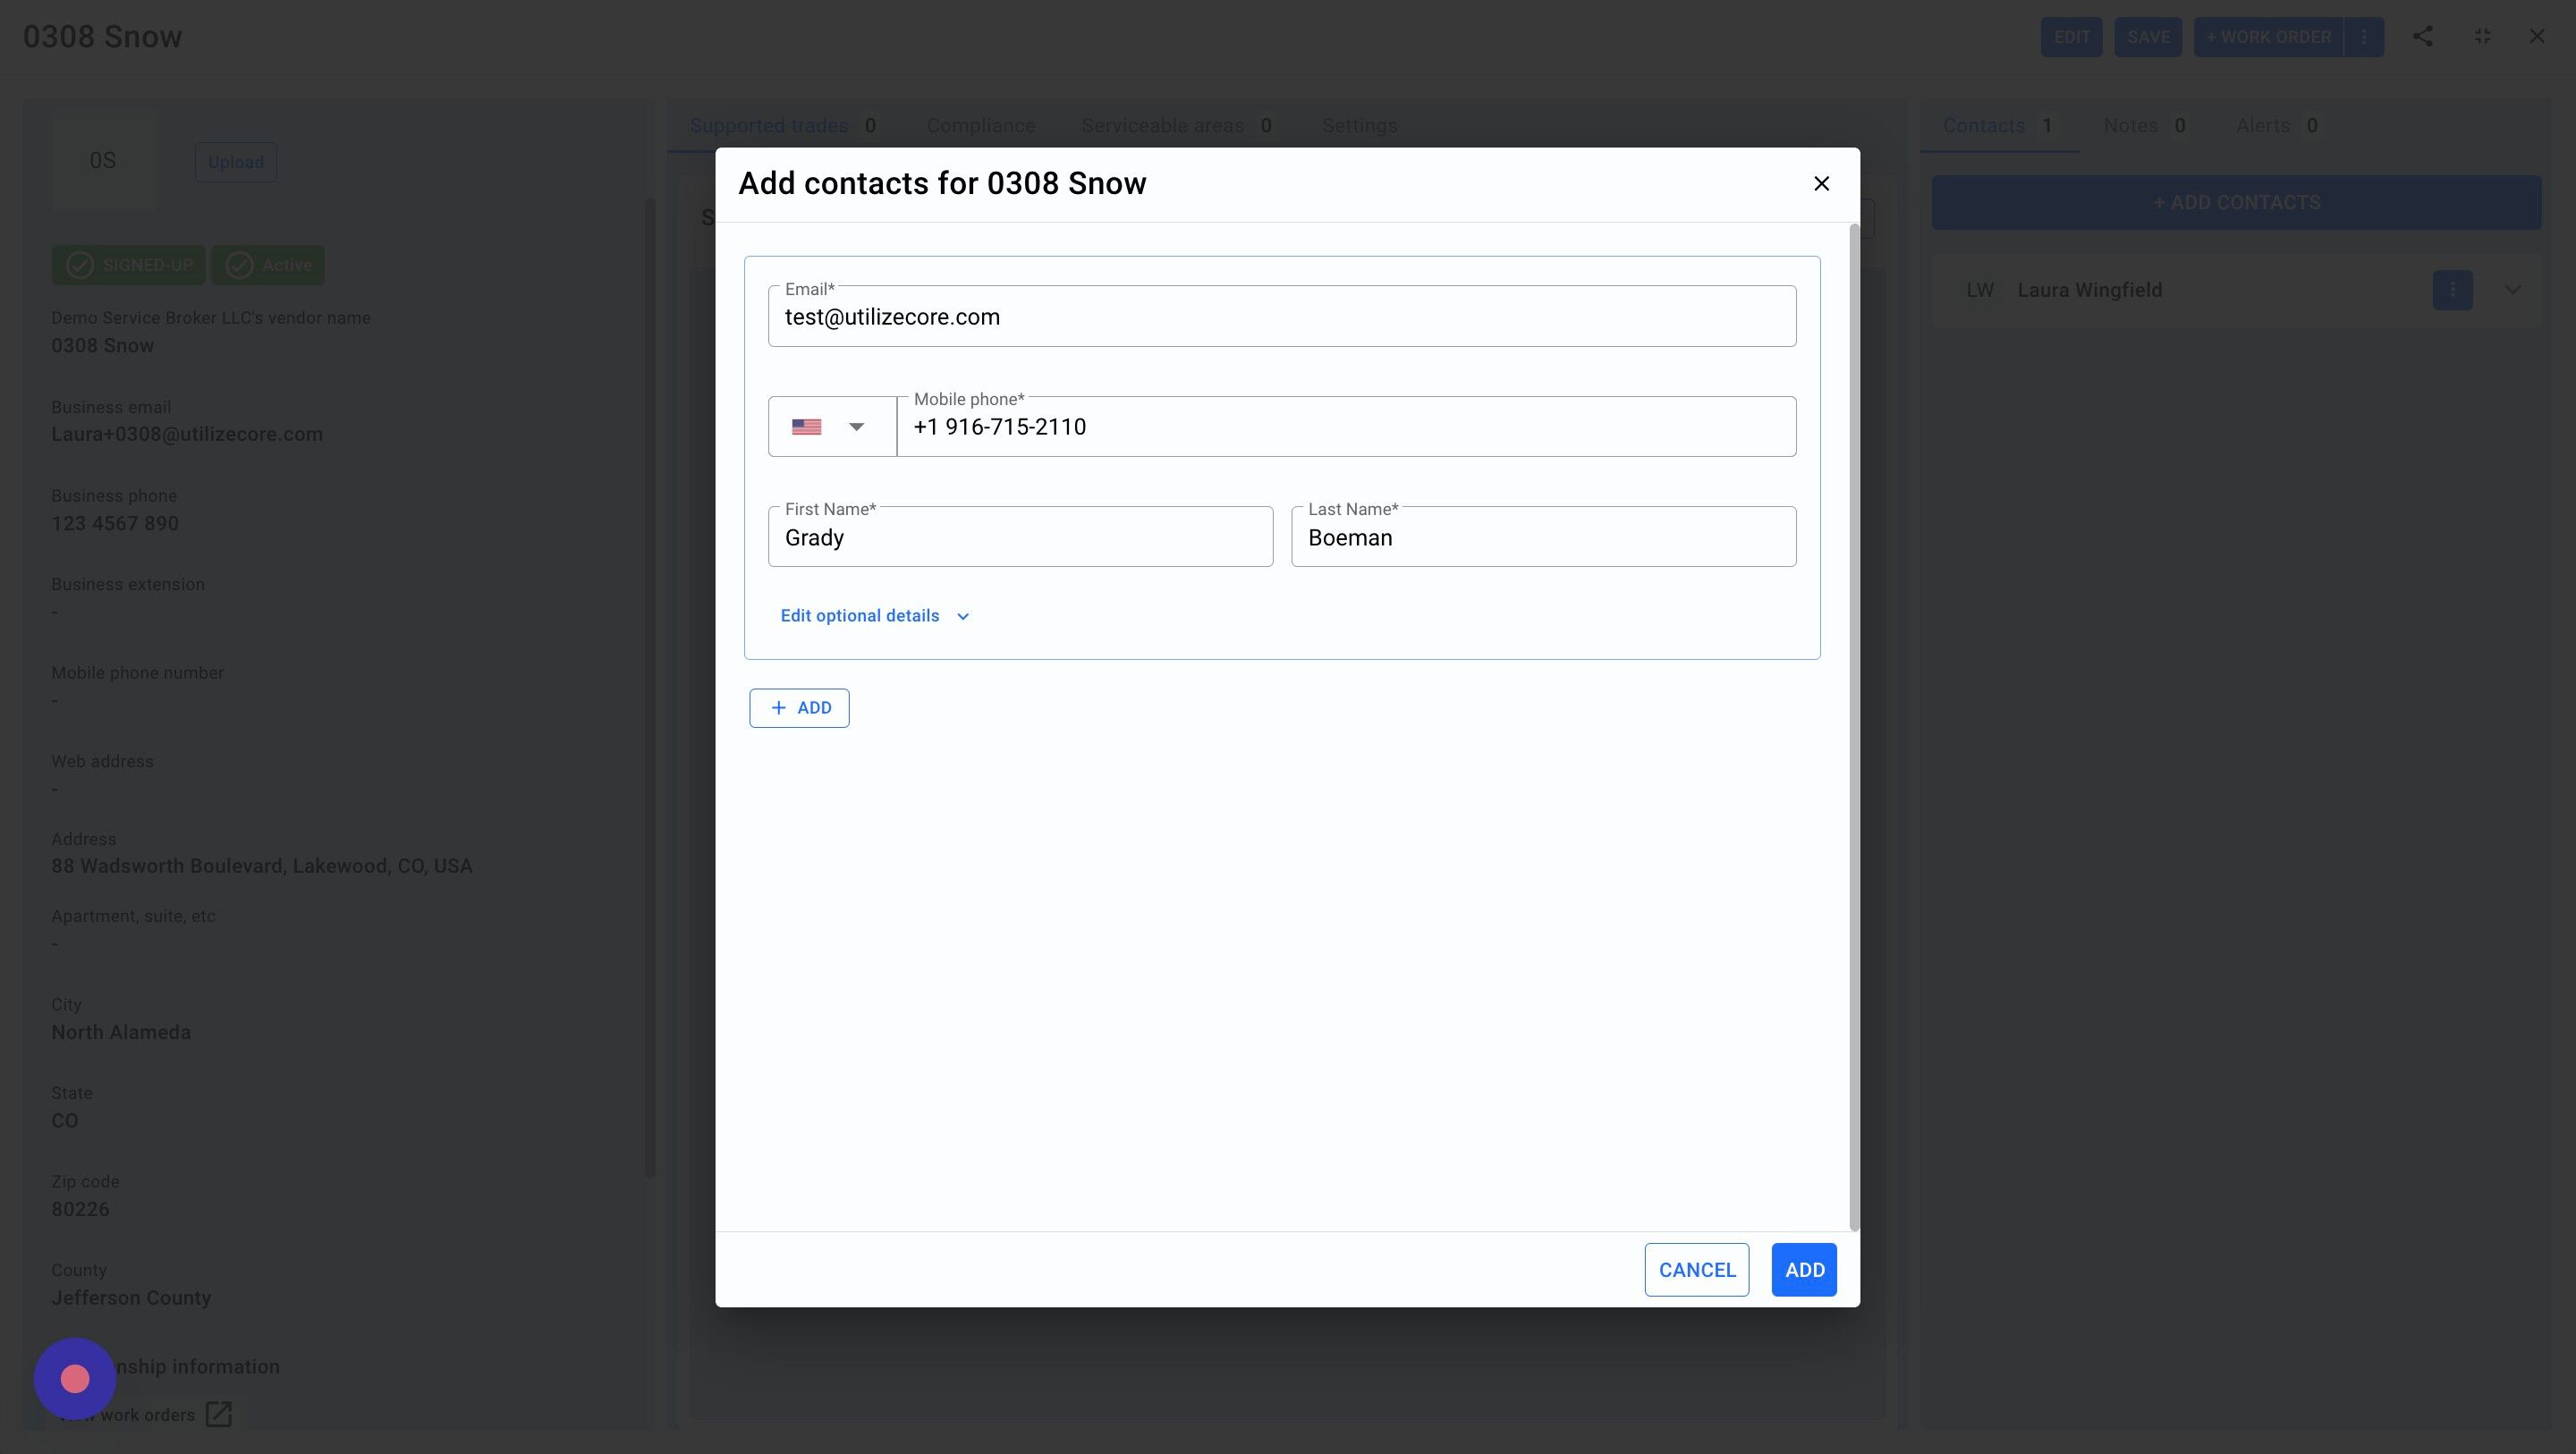Screen dimensions: 2576x1454
Task: Click the First Name field with Grady
Action: 1019,538
